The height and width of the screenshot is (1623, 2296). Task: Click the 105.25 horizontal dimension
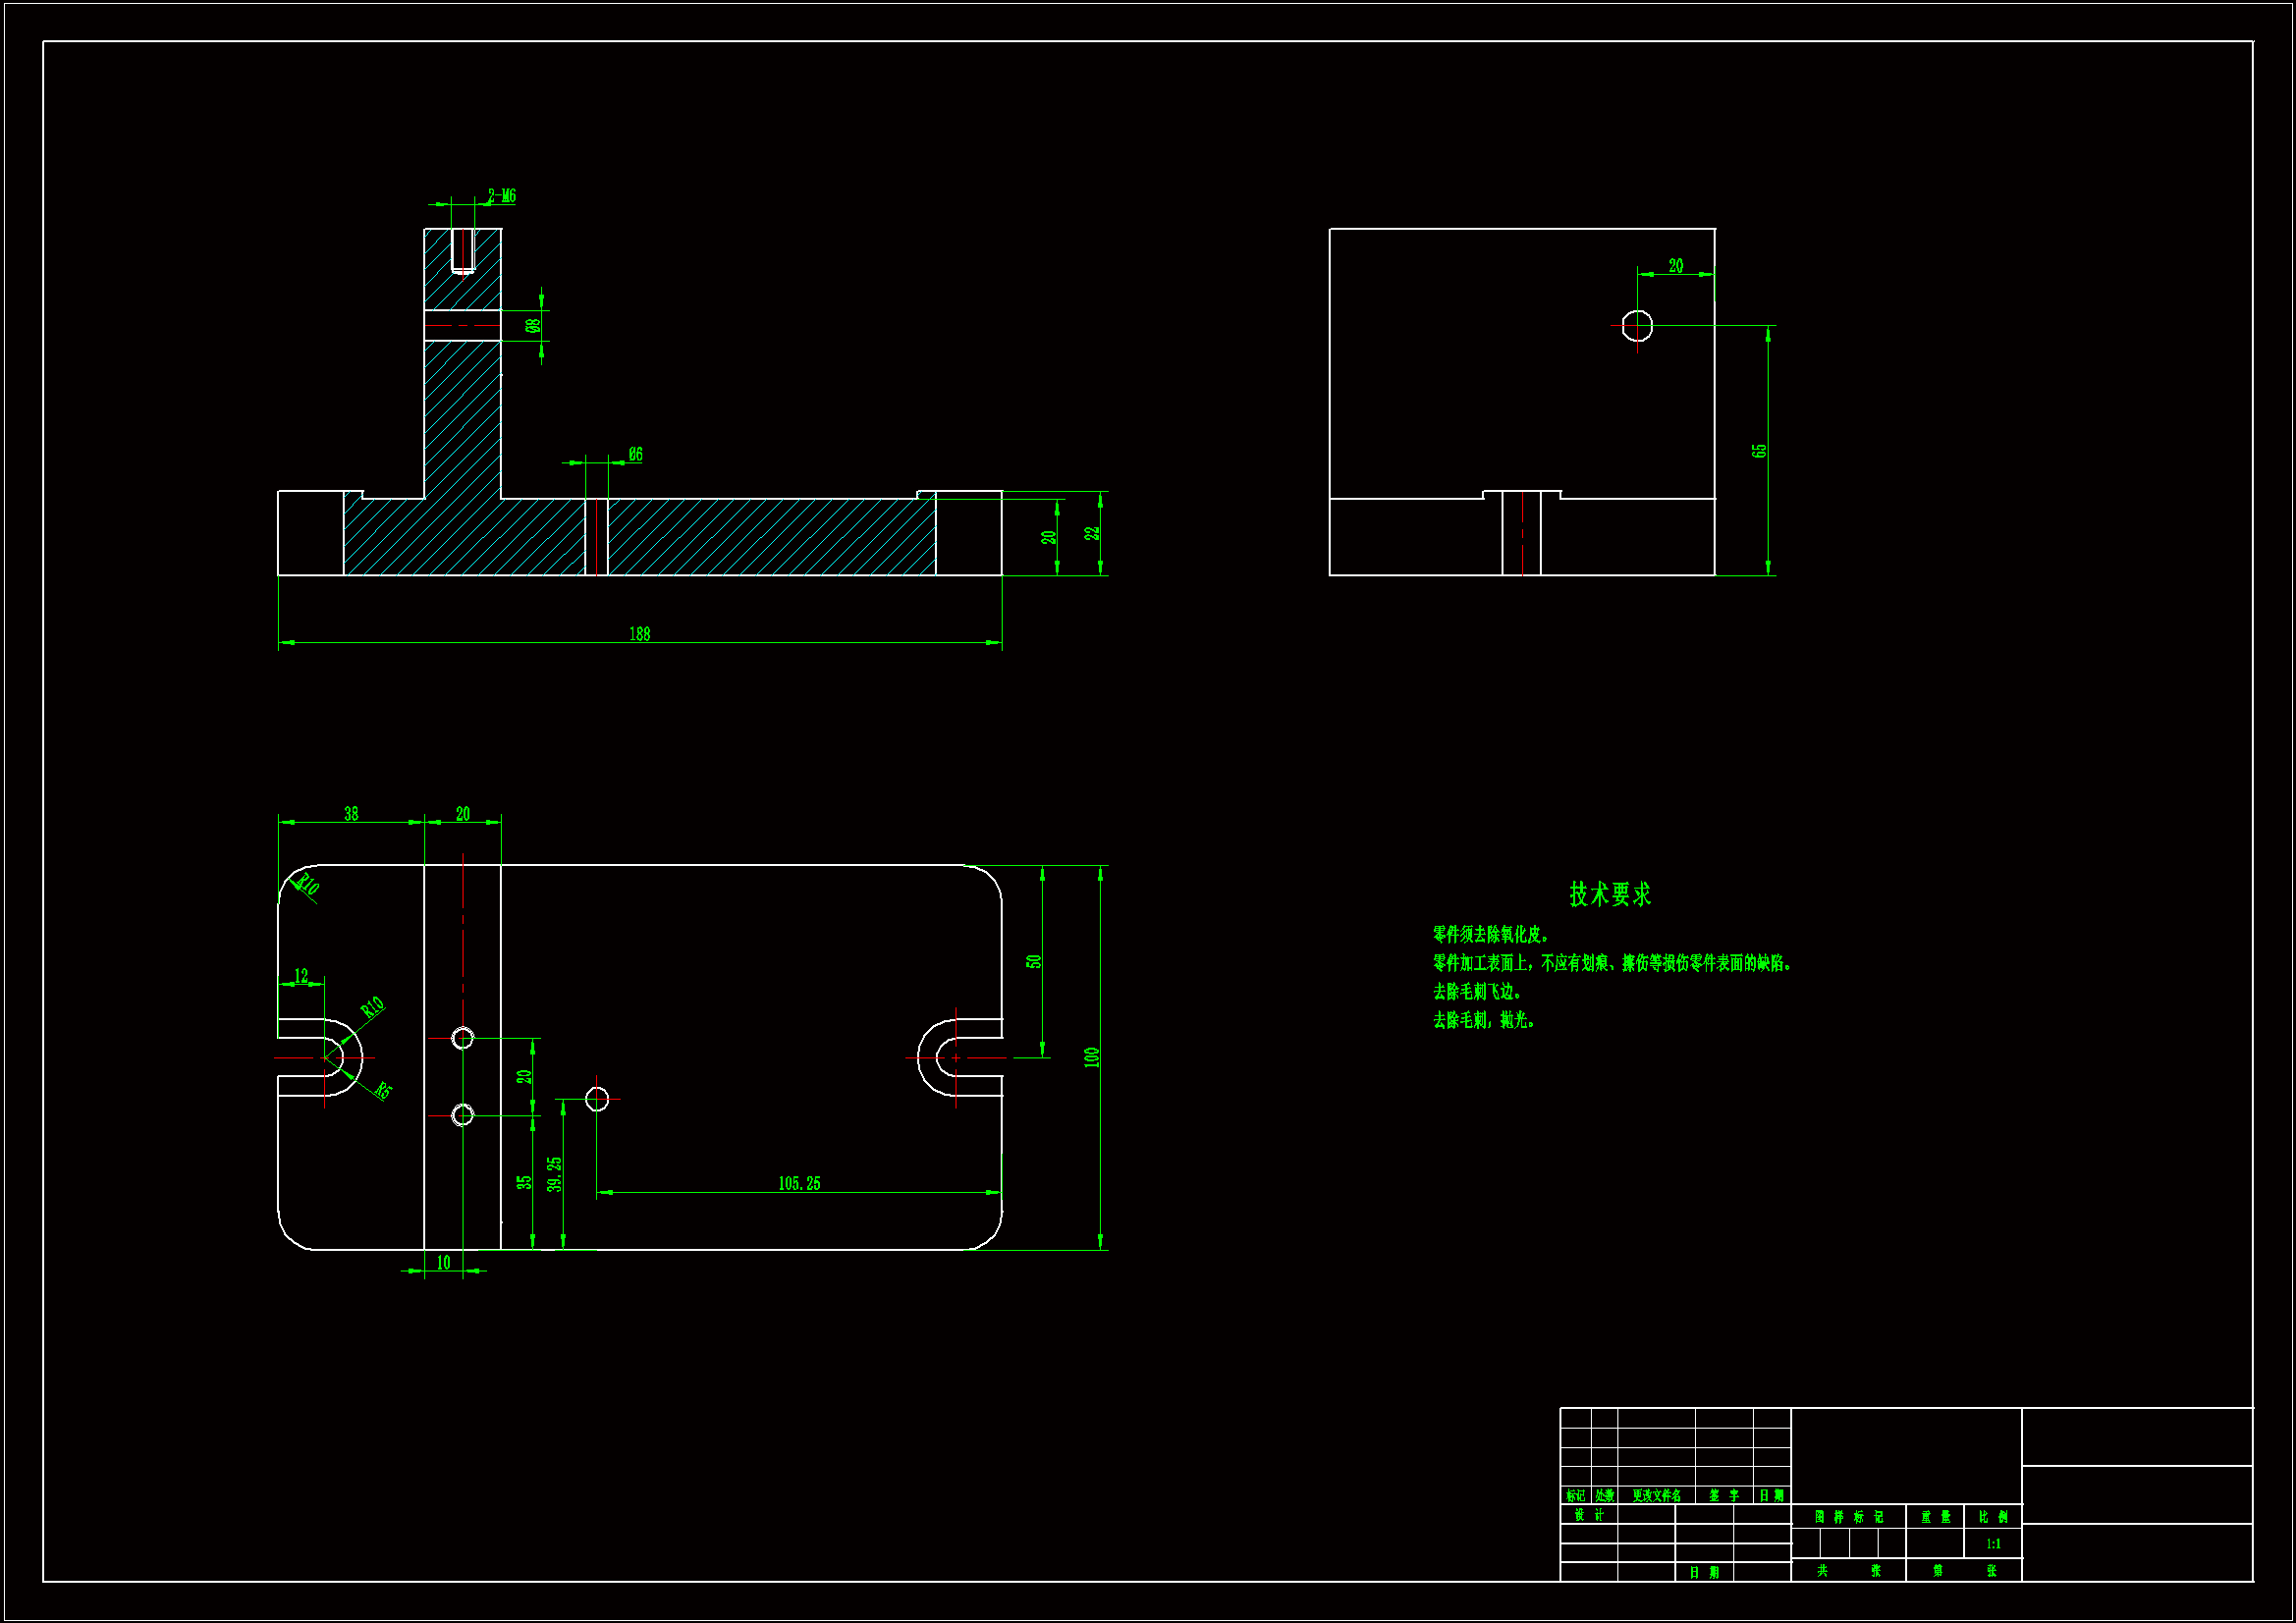(799, 1183)
